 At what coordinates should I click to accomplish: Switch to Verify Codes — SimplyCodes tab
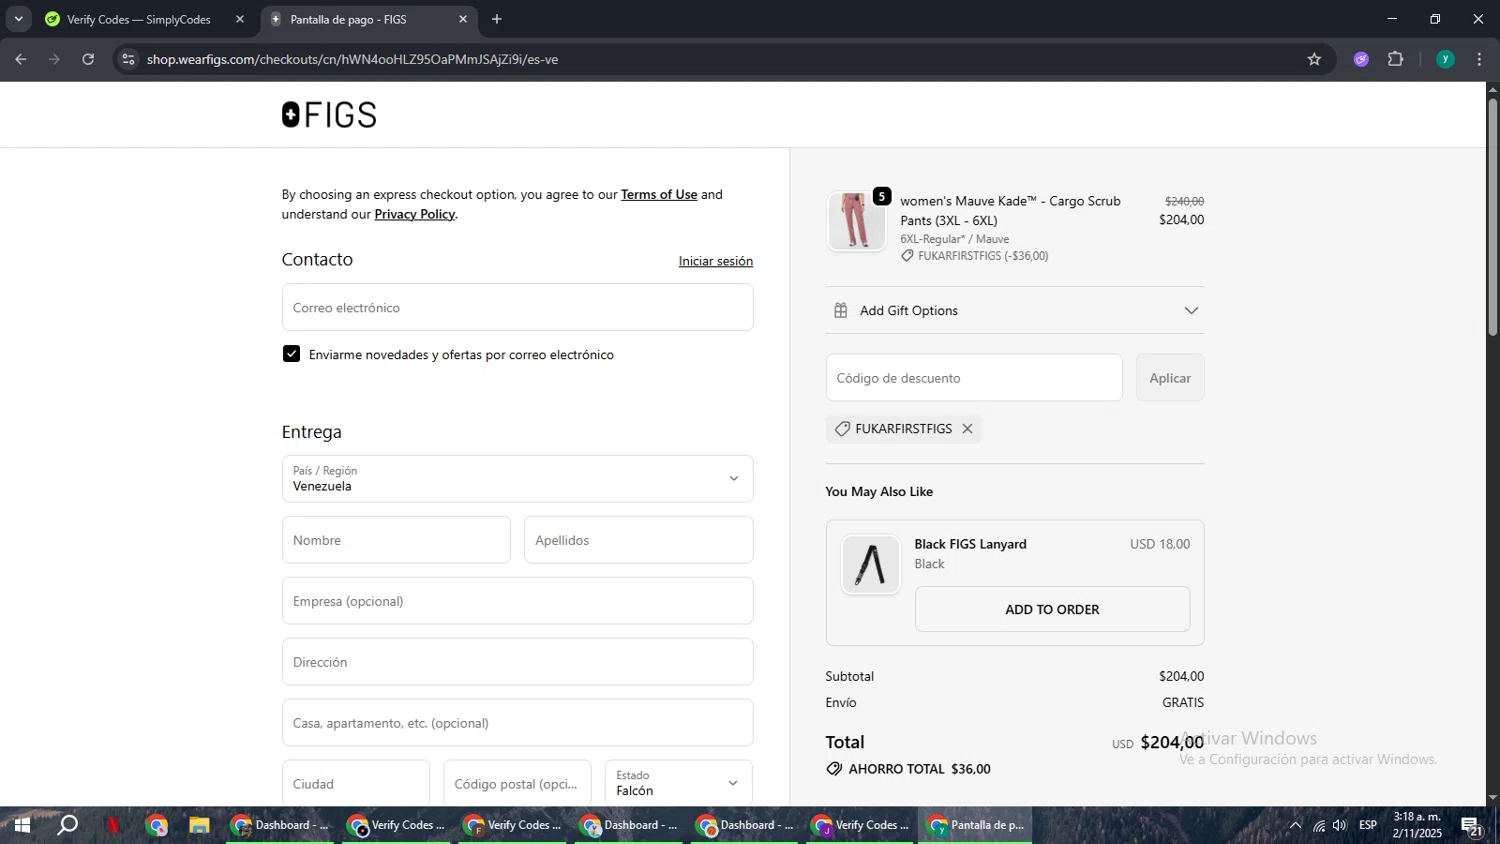140,19
